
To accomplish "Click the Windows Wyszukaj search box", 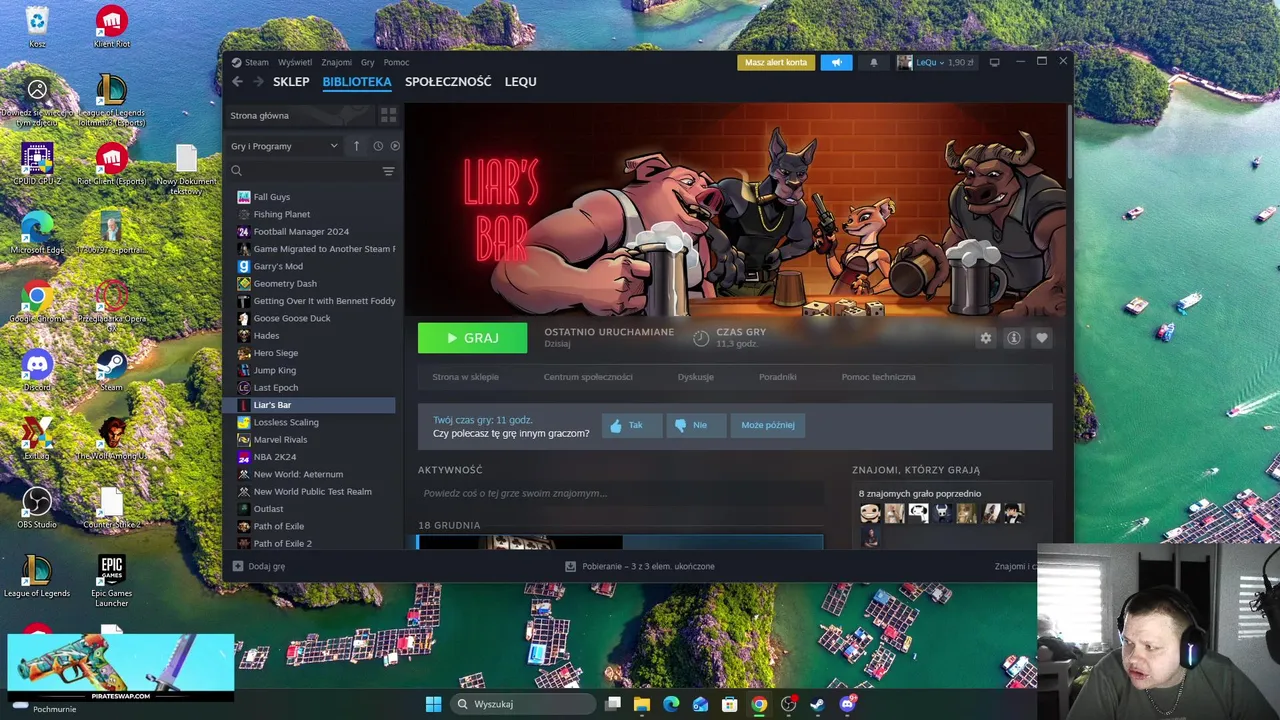I will (x=523, y=704).
